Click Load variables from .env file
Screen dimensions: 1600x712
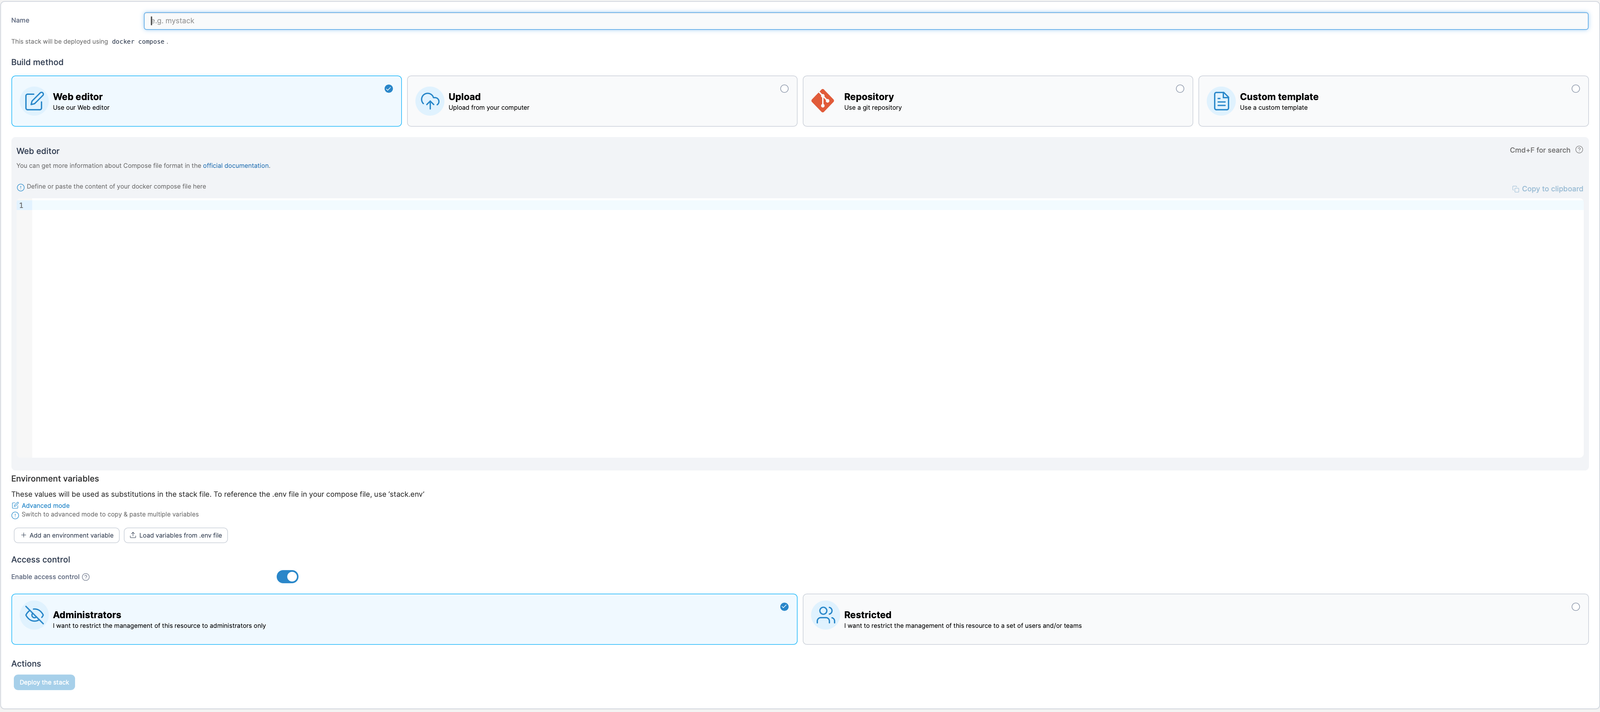(x=176, y=536)
